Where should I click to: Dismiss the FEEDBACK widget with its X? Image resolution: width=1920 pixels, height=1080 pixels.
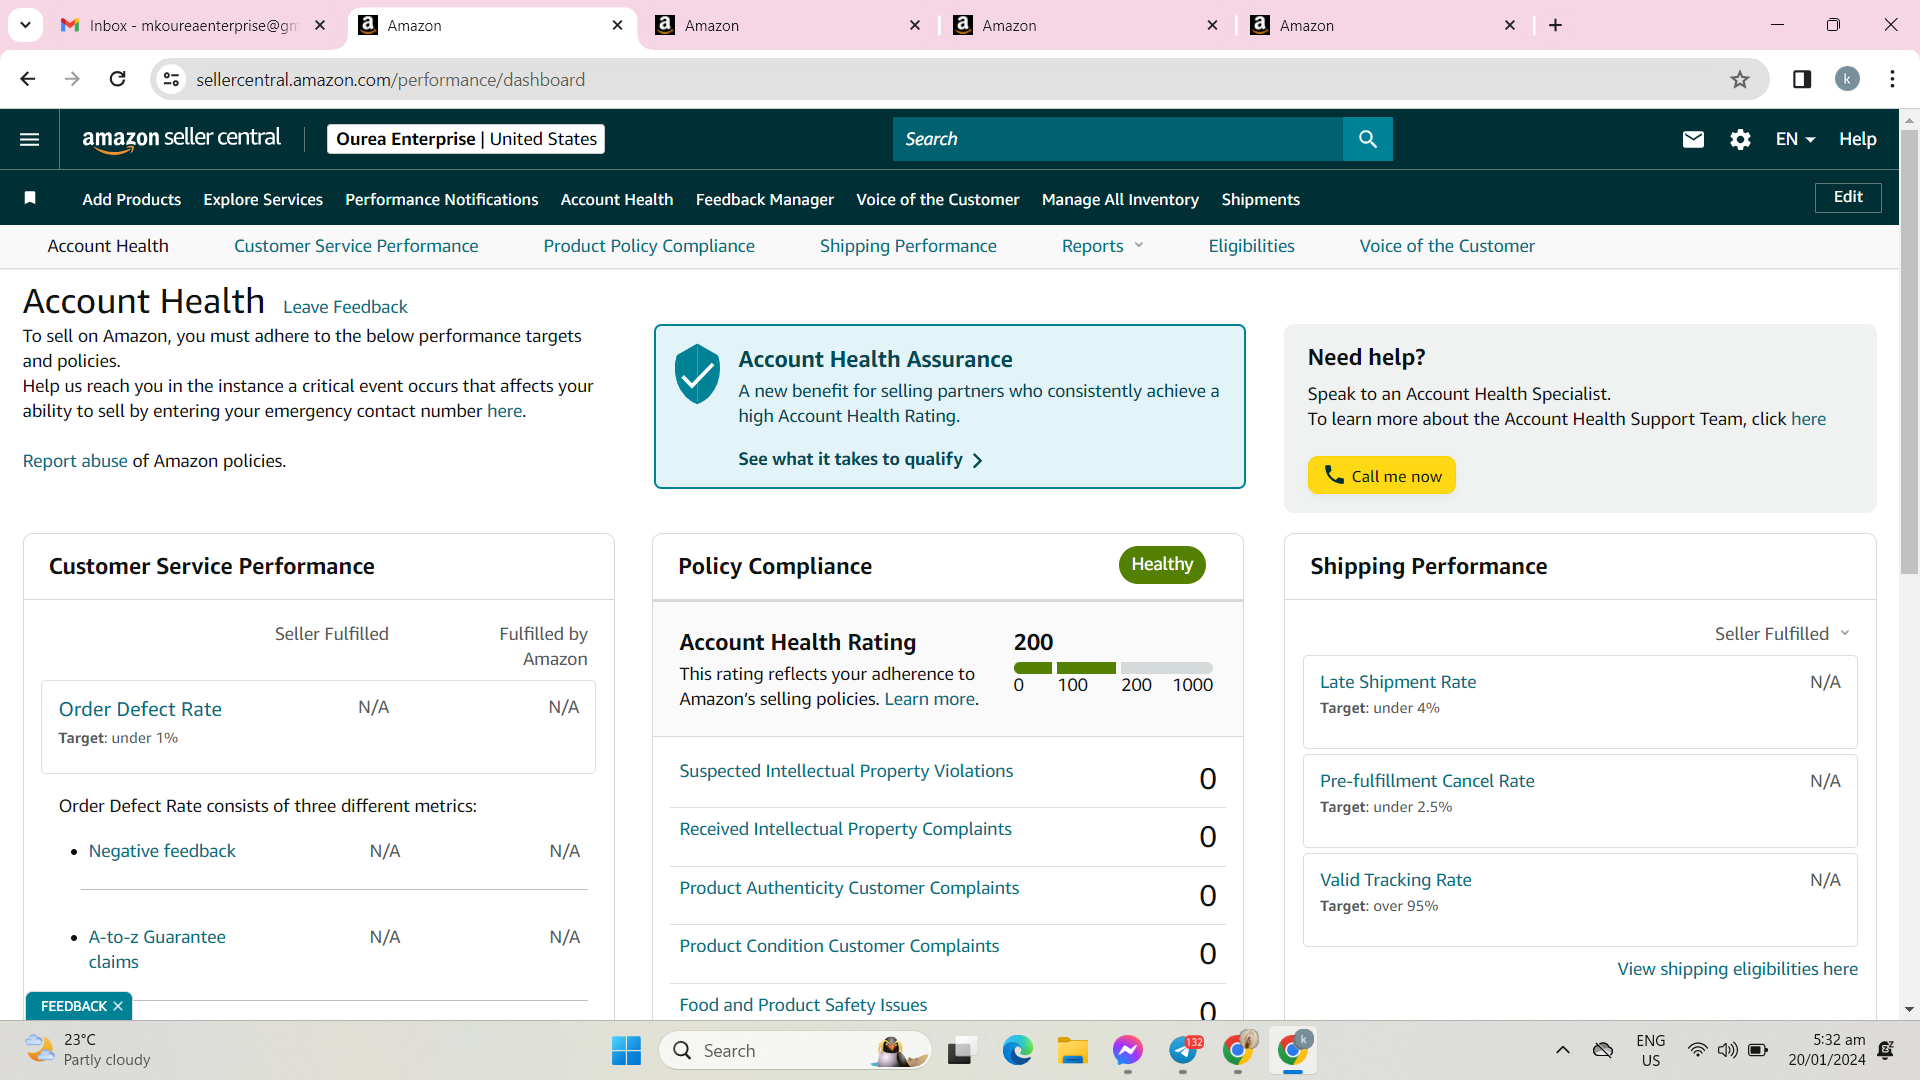pos(118,1006)
